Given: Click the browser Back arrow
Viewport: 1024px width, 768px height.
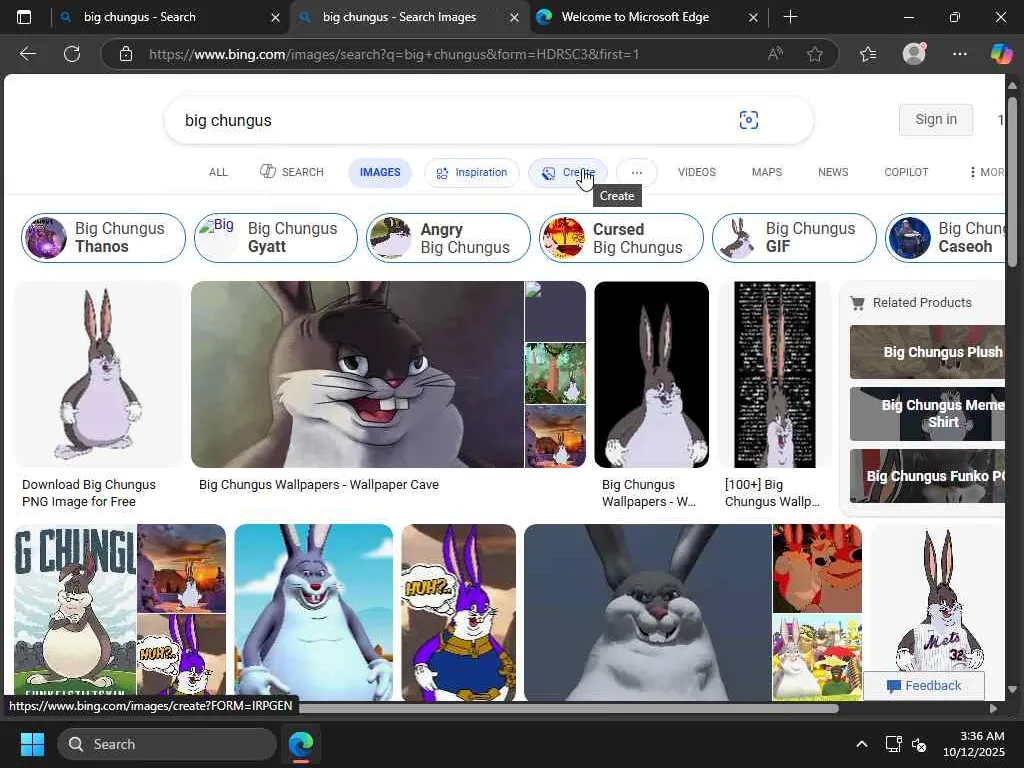Looking at the screenshot, I should tap(28, 54).
